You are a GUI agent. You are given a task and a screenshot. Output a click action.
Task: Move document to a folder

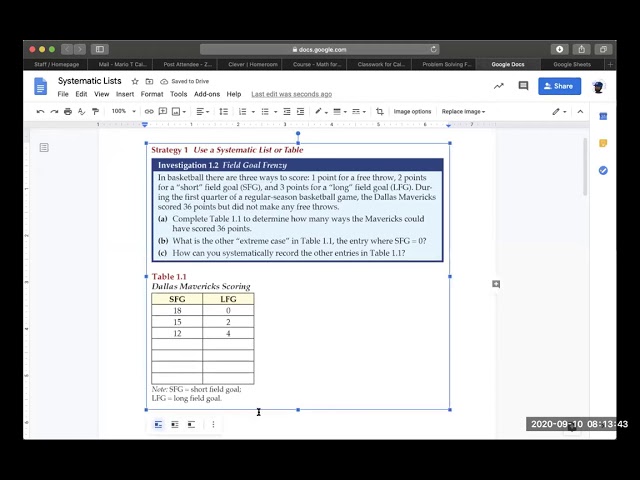(149, 81)
